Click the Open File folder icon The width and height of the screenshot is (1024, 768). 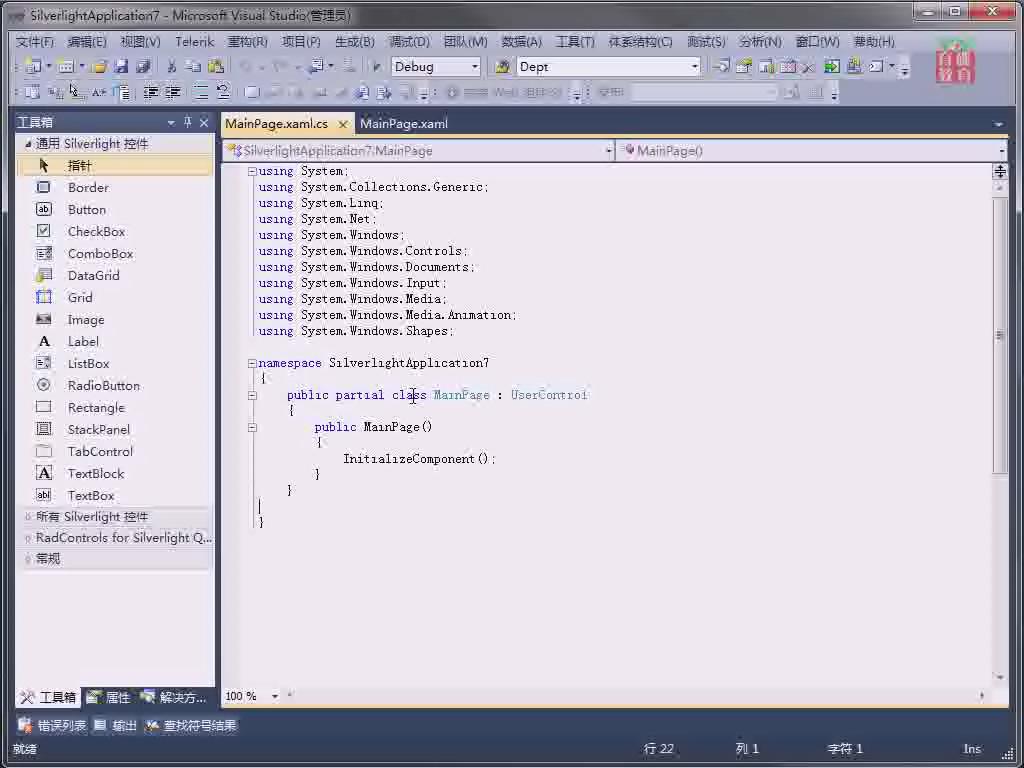point(99,67)
